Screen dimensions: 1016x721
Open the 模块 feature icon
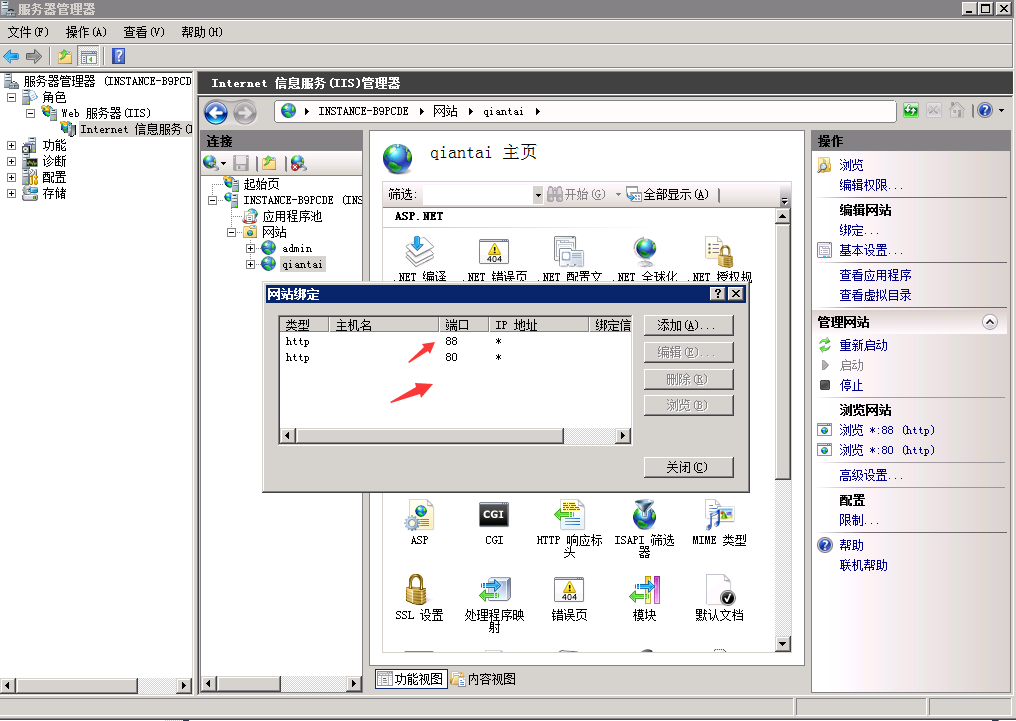click(644, 591)
